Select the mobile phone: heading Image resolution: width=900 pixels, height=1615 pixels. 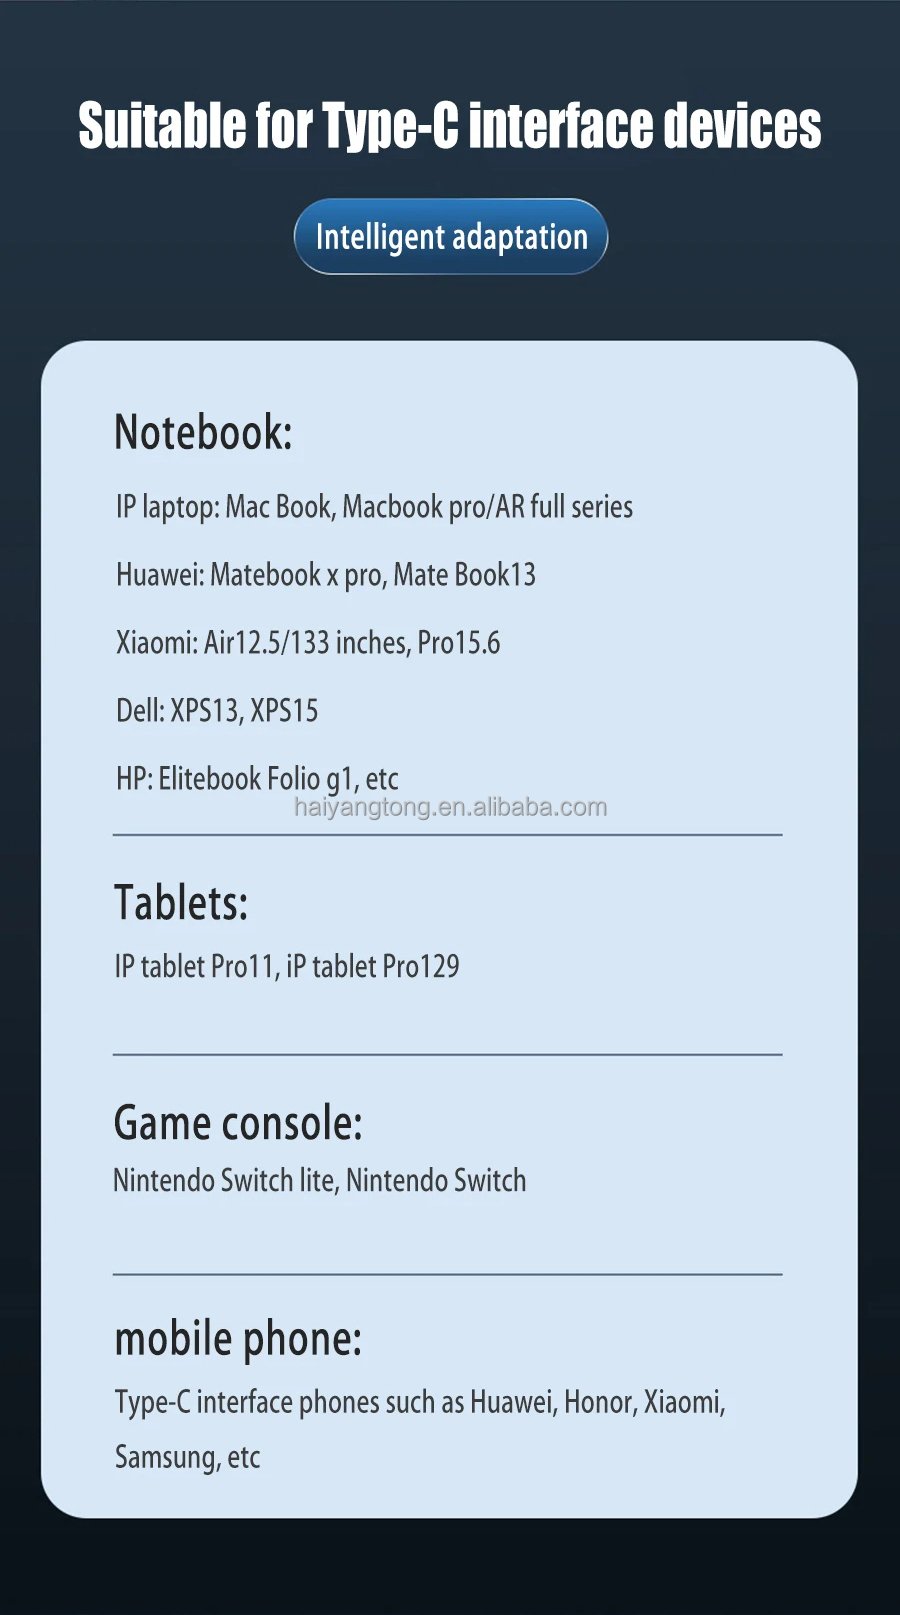(x=238, y=1338)
